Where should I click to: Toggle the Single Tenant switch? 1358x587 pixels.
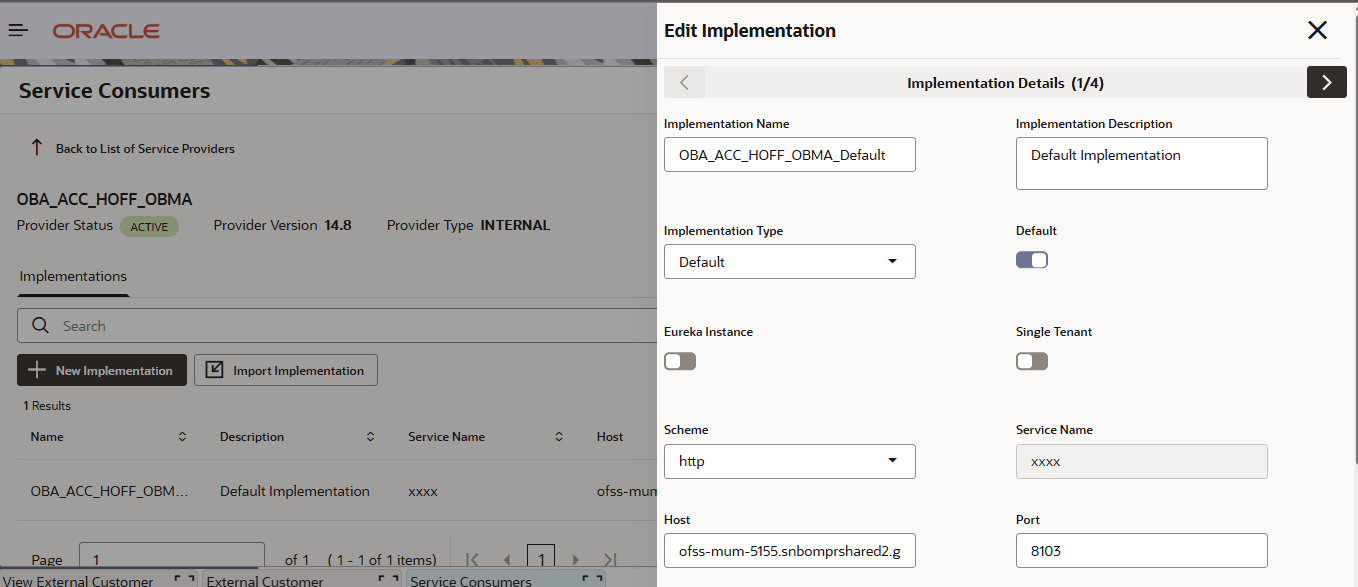coord(1032,361)
